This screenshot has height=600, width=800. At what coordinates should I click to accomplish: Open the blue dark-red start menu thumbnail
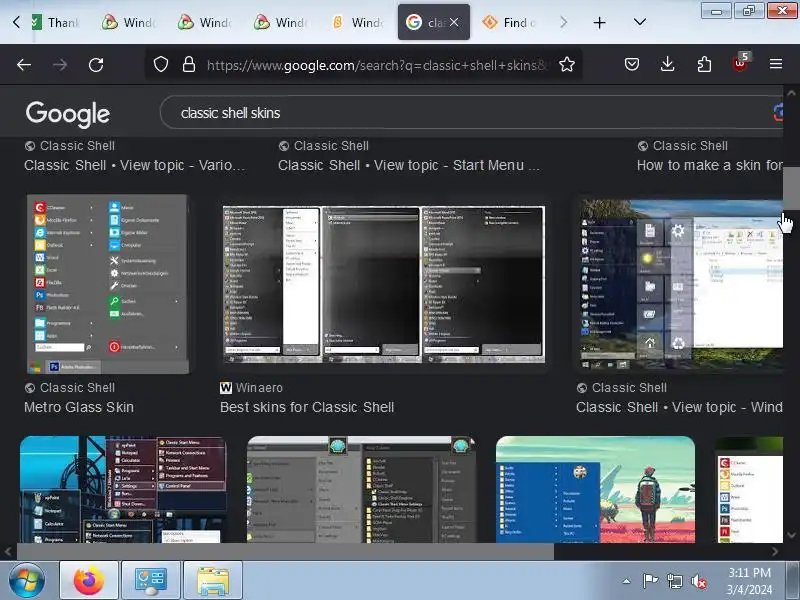pyautogui.click(x=123, y=489)
